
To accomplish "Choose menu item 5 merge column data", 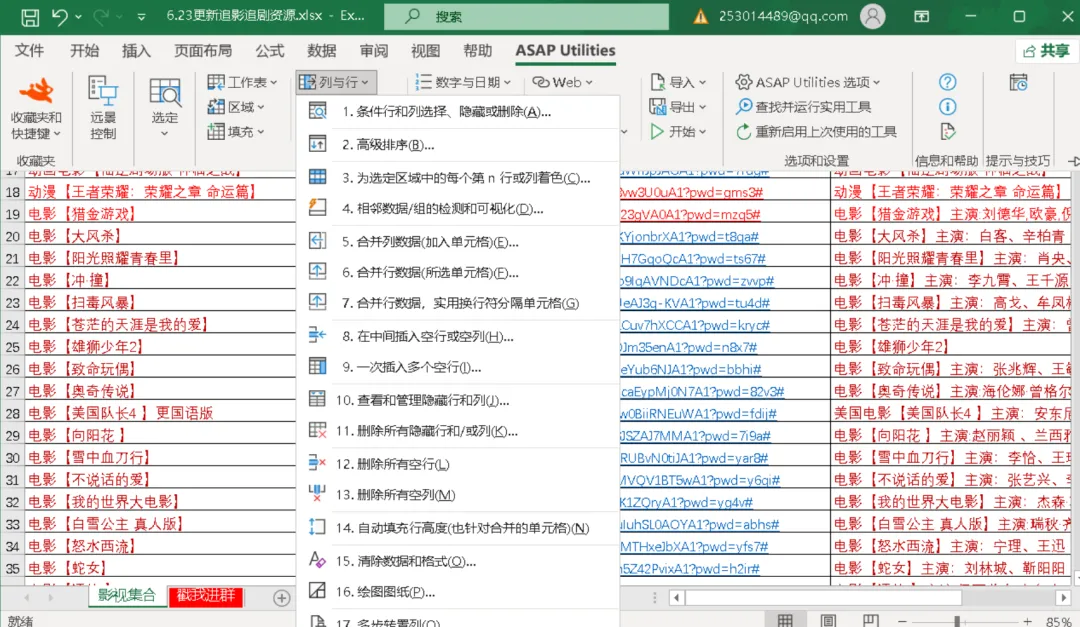I will [x=458, y=242].
